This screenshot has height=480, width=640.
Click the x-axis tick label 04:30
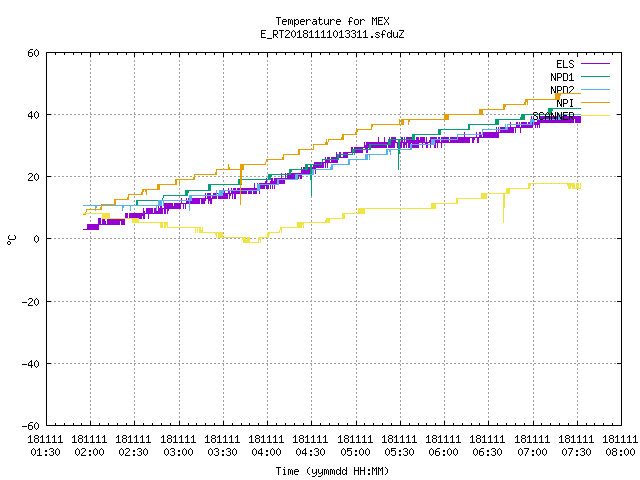click(311, 453)
